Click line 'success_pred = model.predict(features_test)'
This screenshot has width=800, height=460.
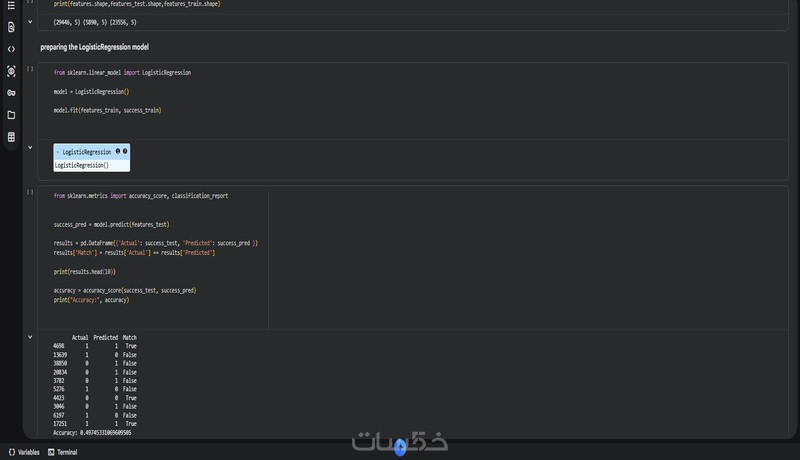point(111,224)
